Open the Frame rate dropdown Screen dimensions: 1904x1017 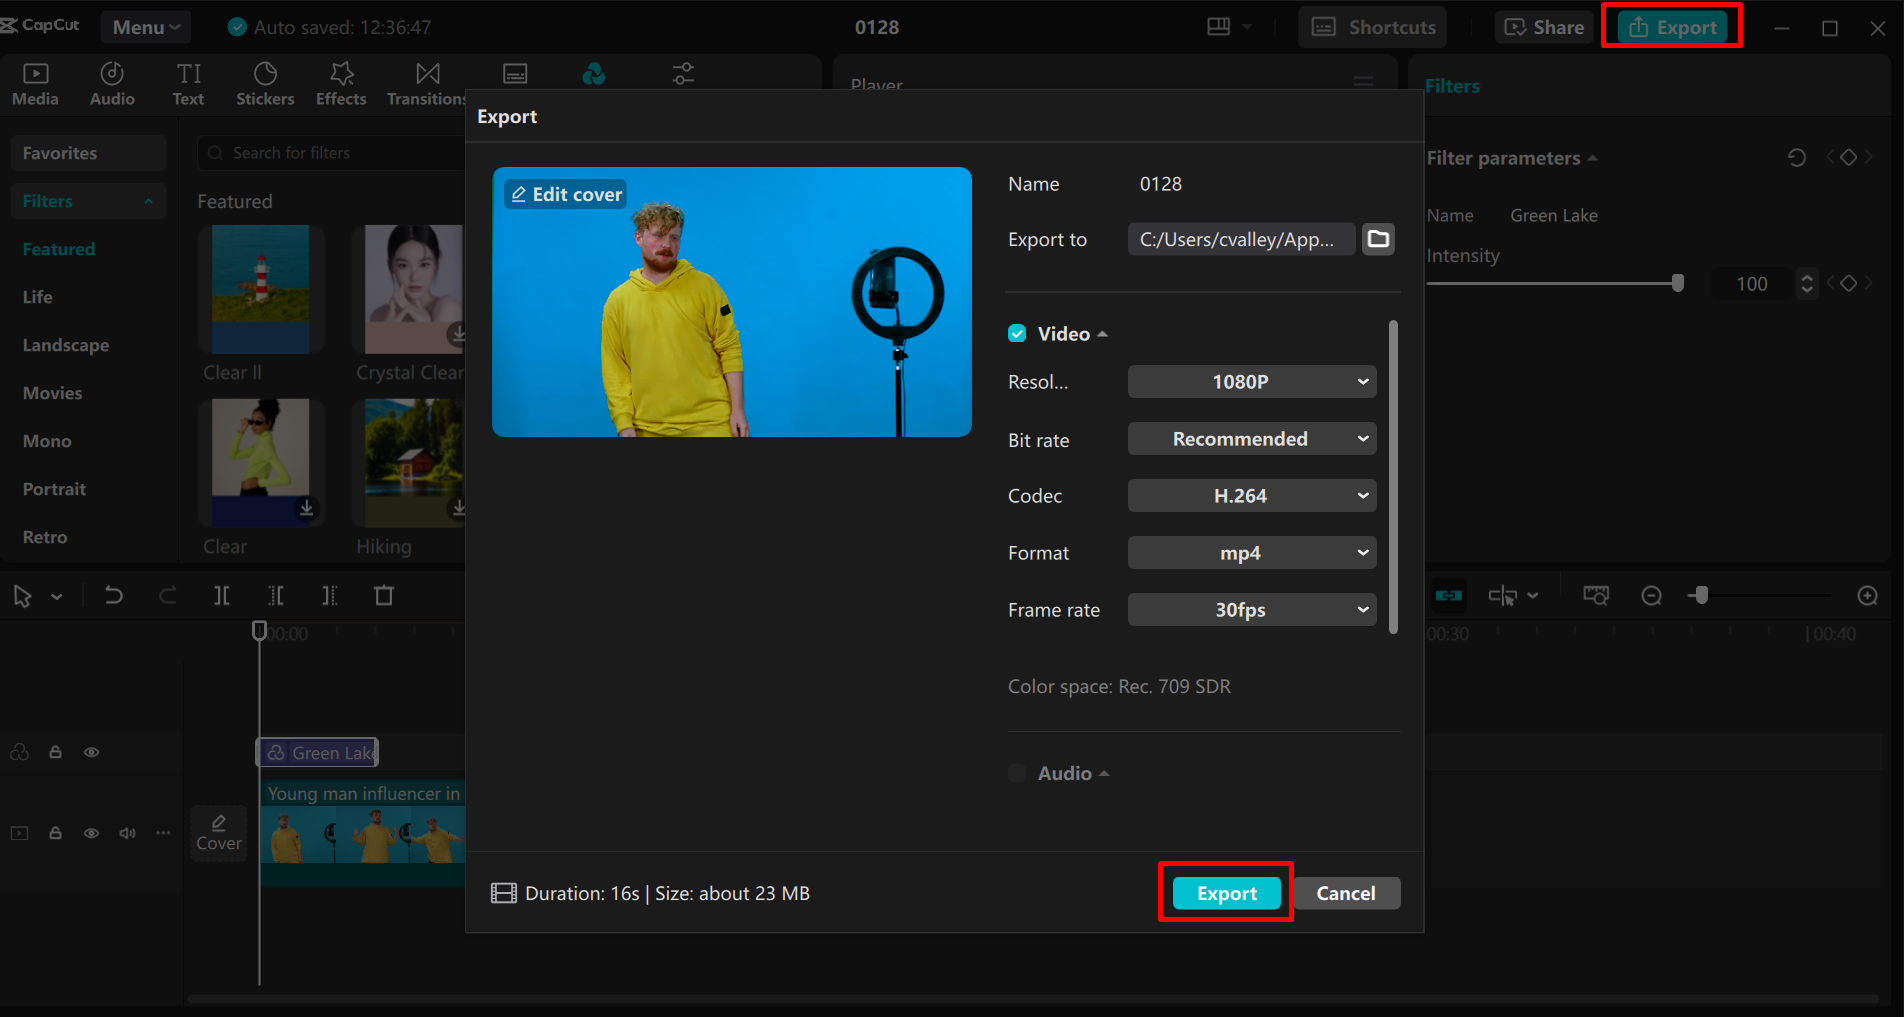pos(1252,610)
